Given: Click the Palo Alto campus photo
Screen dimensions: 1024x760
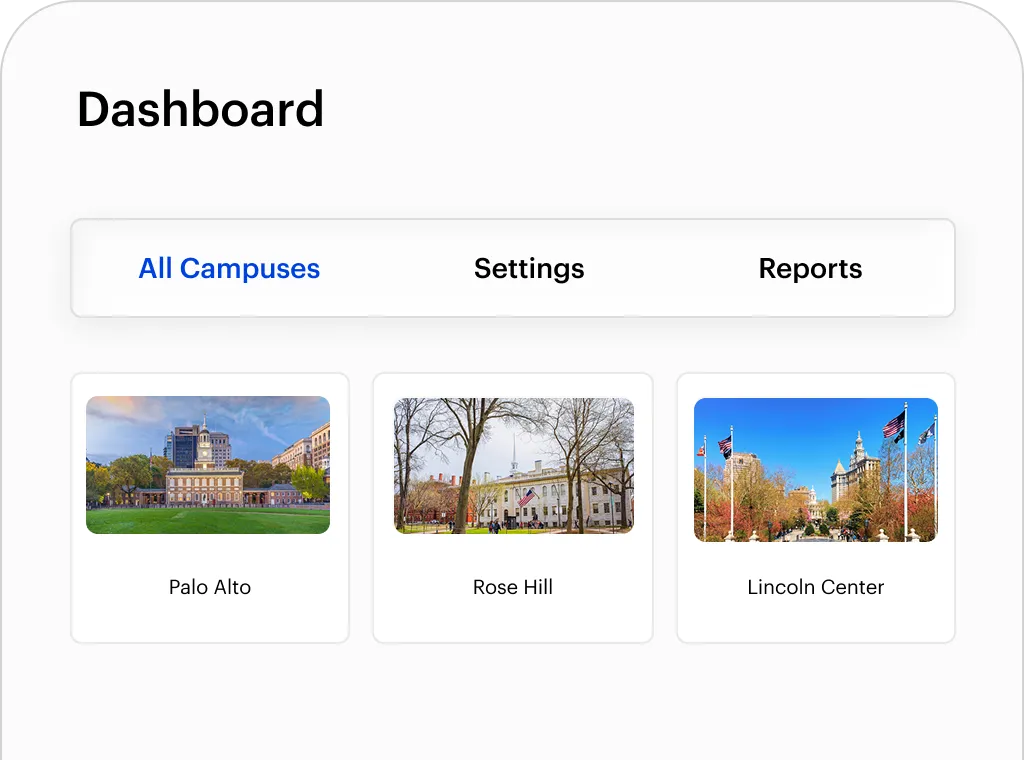Looking at the screenshot, I should click(208, 465).
